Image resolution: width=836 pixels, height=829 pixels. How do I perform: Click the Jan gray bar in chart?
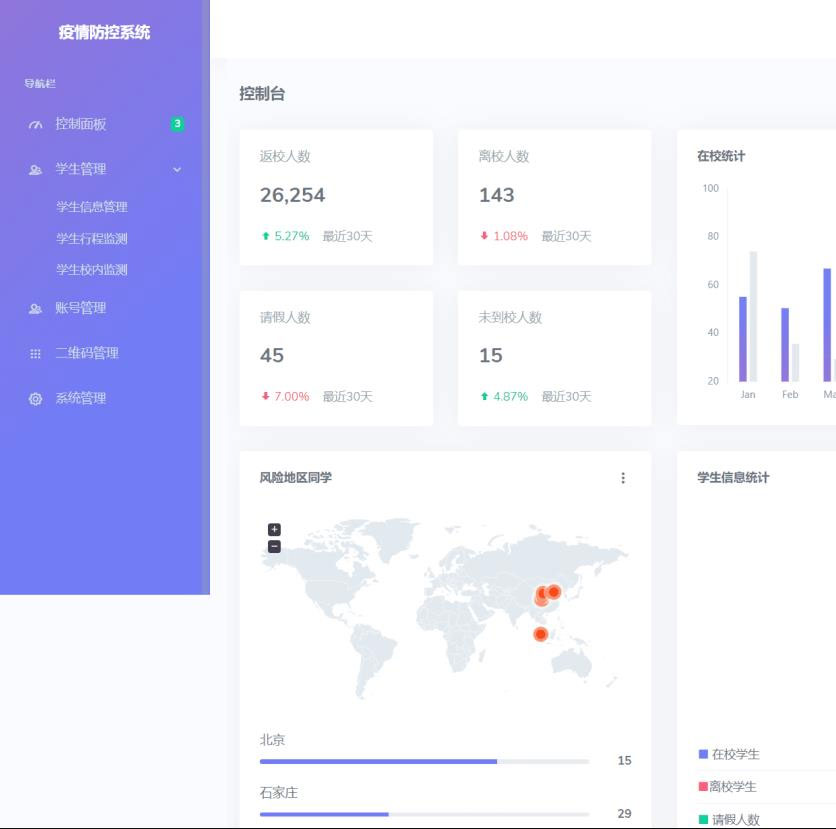[753, 317]
